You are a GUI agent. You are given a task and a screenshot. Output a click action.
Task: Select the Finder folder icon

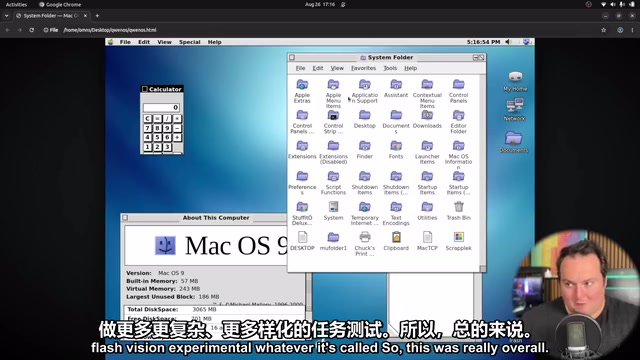pyautogui.click(x=364, y=146)
